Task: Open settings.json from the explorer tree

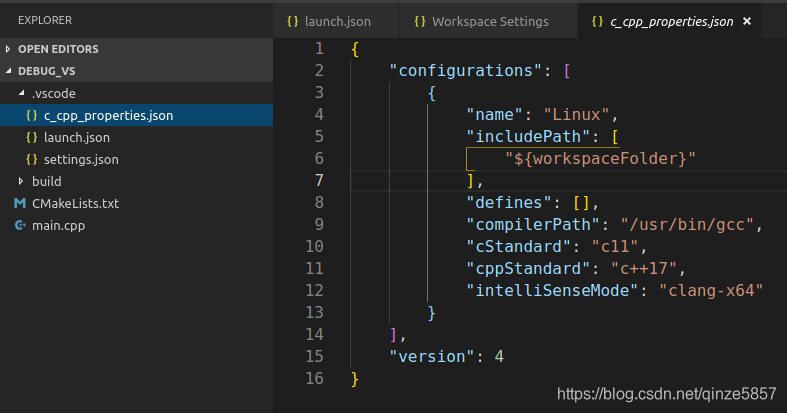Action: pos(137,160)
